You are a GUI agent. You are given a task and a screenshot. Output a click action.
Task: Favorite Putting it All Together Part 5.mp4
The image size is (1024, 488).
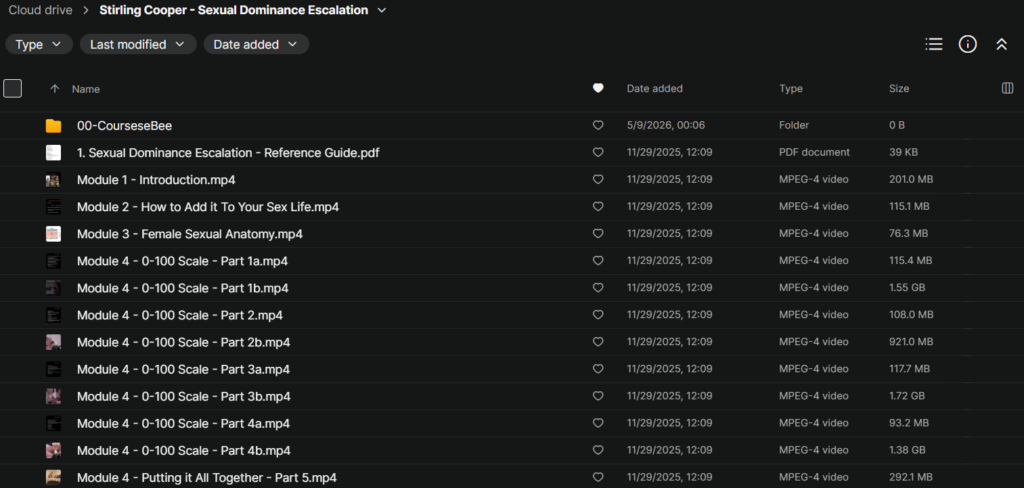[598, 478]
